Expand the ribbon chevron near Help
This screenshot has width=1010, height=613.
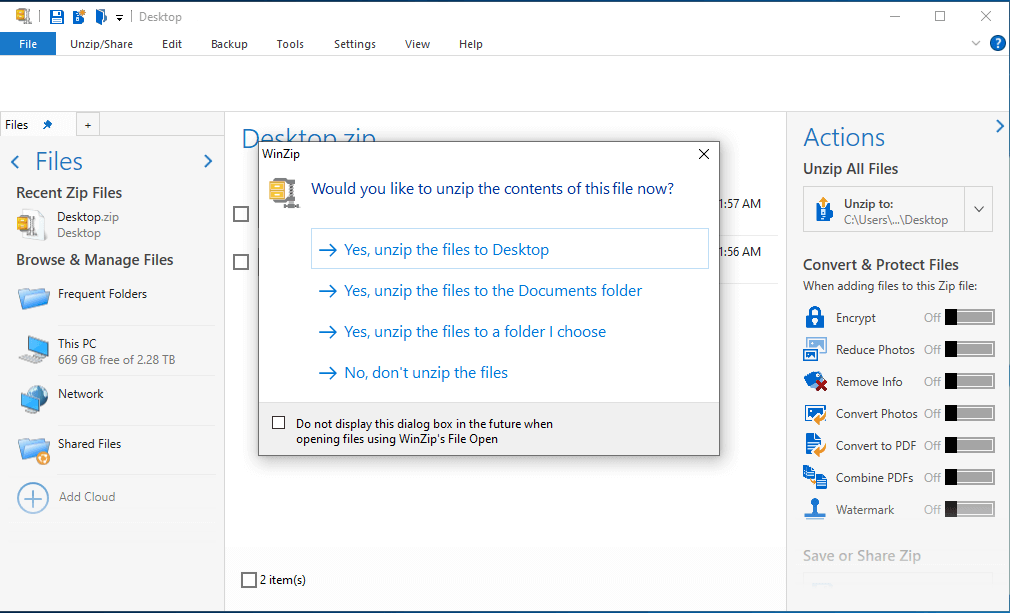click(974, 42)
